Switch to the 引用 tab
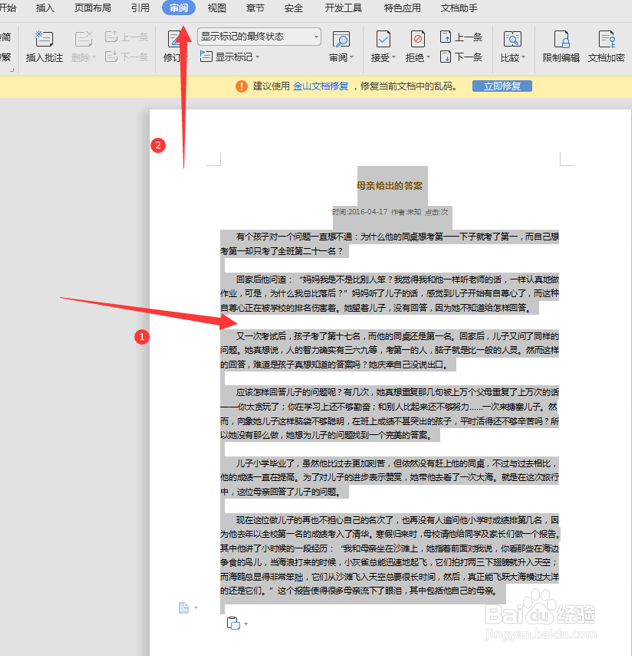The width and height of the screenshot is (632, 656). tap(140, 8)
